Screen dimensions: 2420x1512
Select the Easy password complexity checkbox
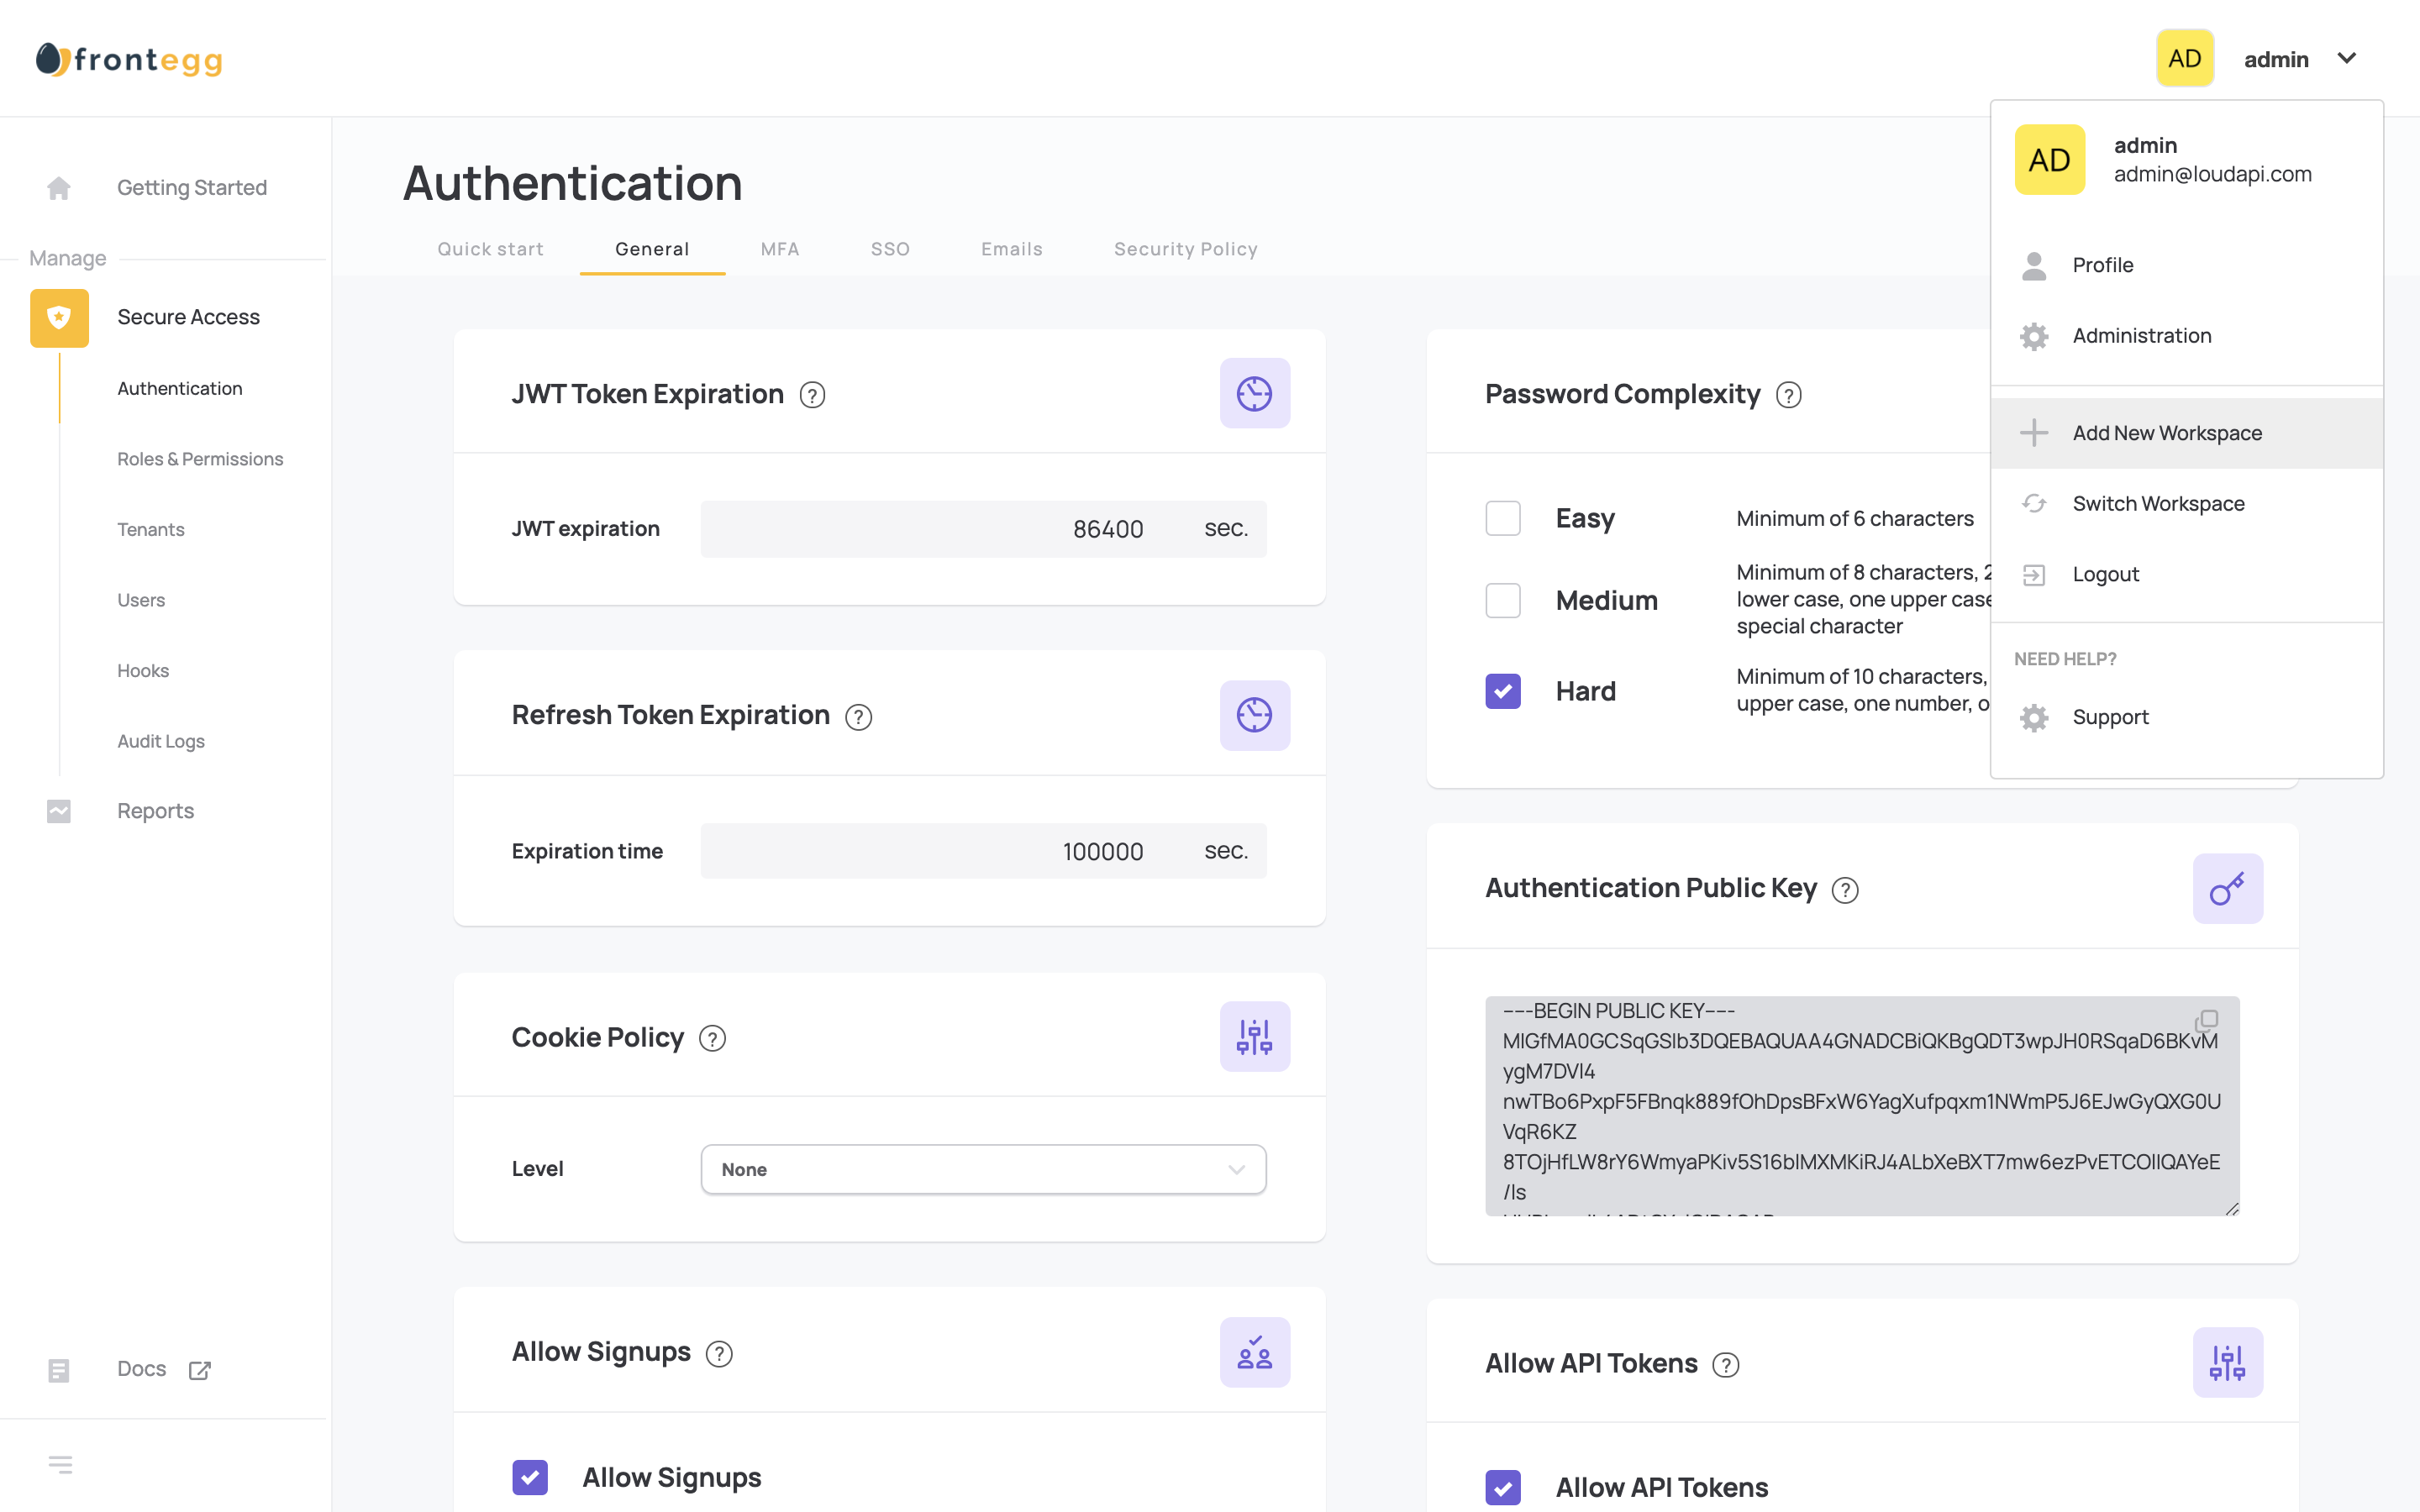click(1502, 518)
